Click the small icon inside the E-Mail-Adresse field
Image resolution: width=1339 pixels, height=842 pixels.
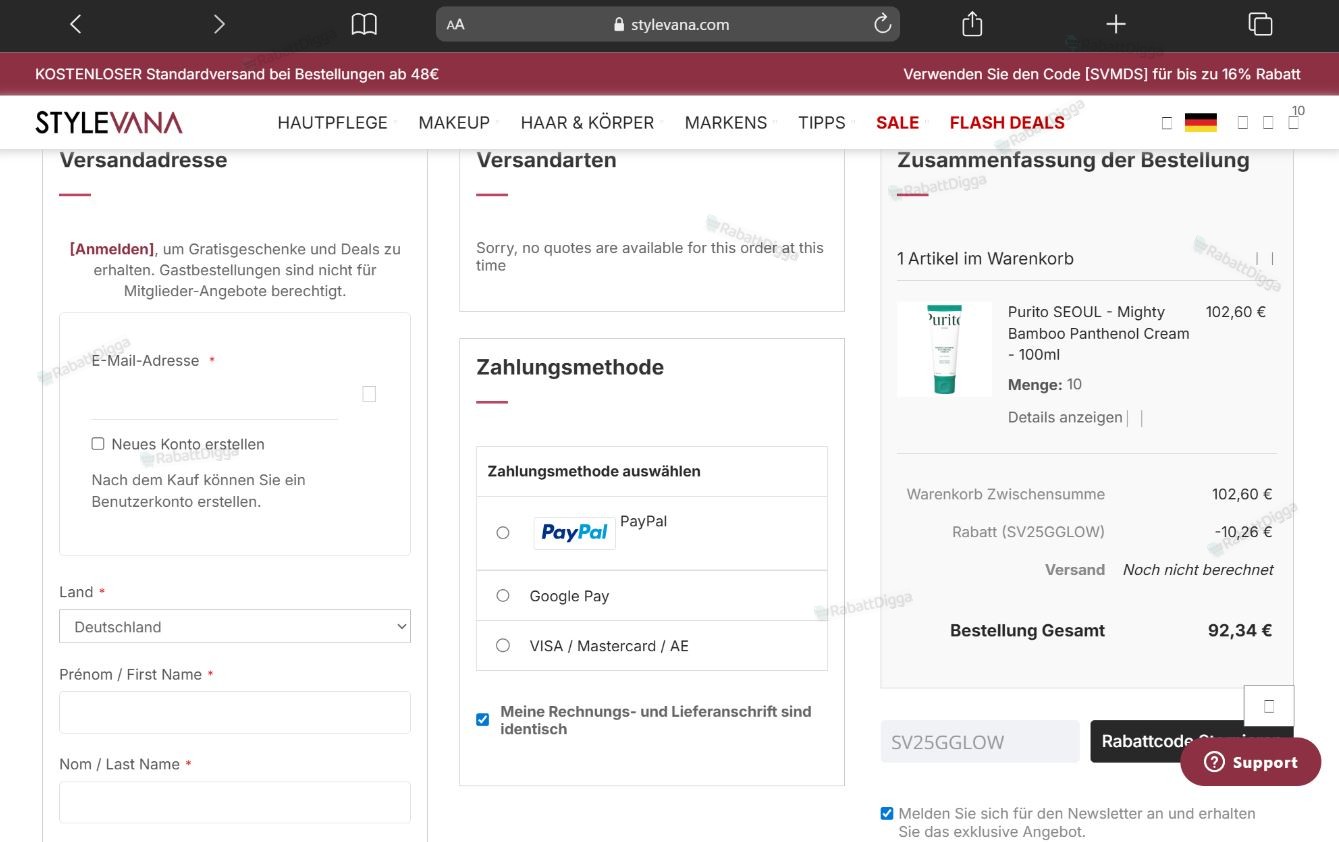pos(369,394)
